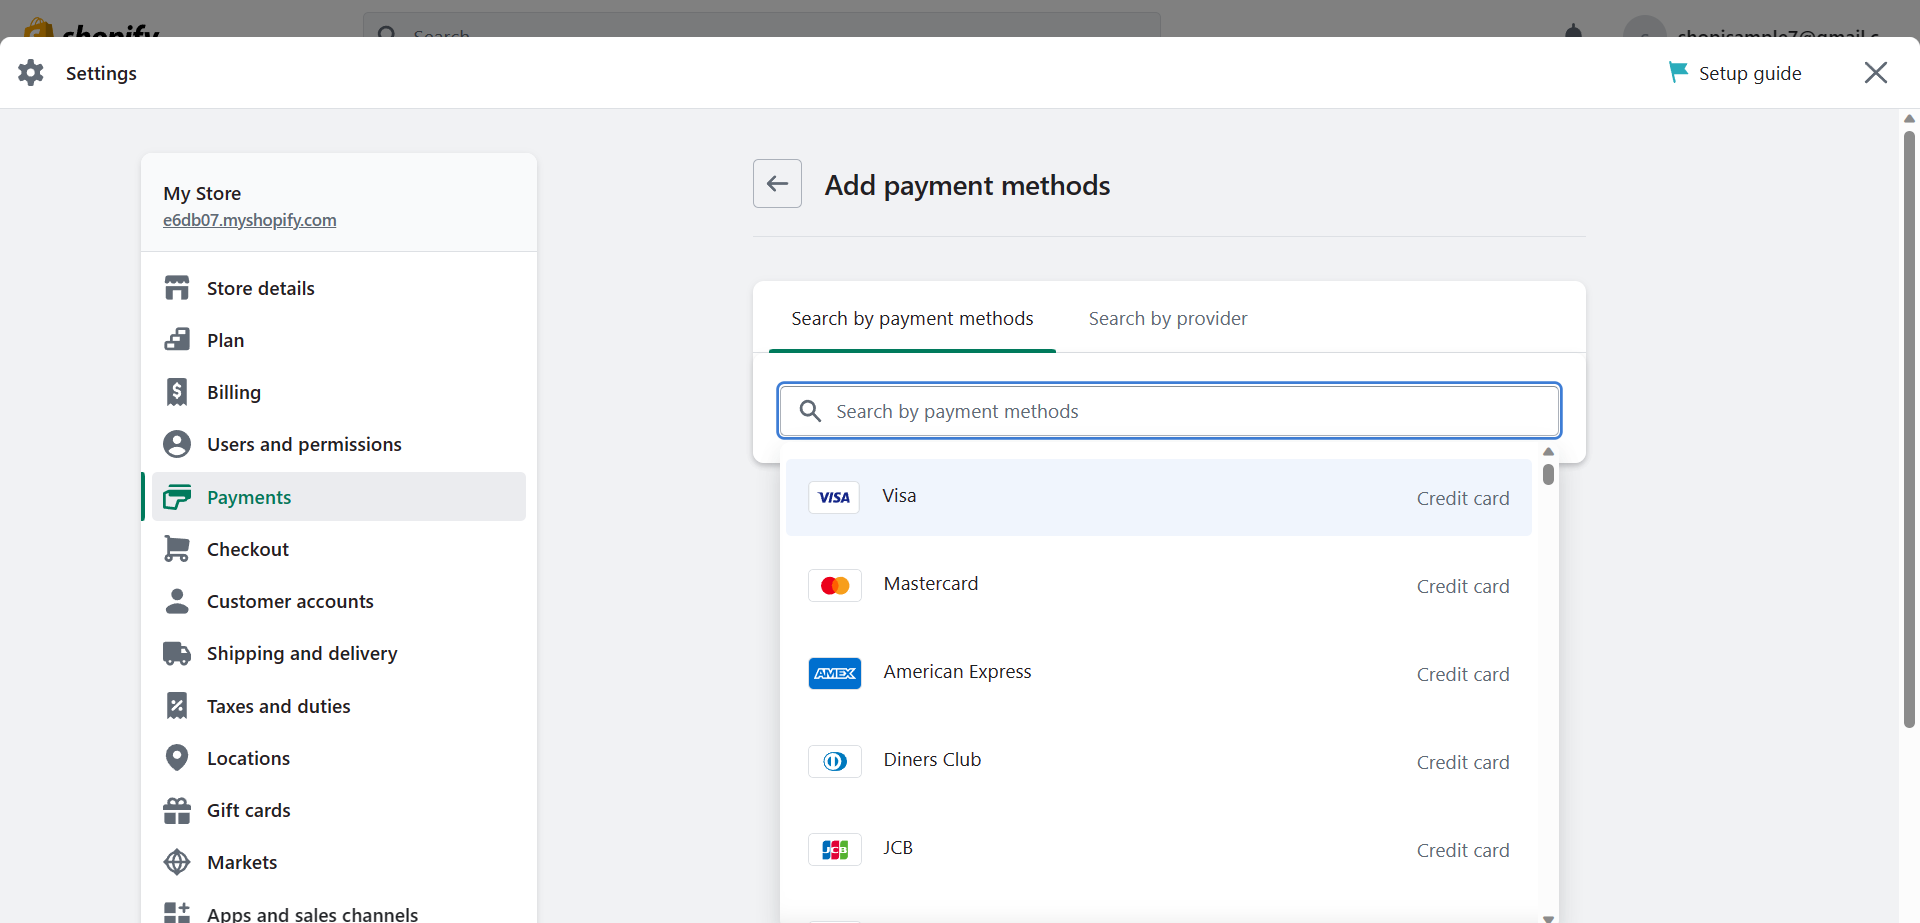Screen dimensions: 1920x923
Task: Open the e6db07.myshopify.com store link
Action: [250, 220]
